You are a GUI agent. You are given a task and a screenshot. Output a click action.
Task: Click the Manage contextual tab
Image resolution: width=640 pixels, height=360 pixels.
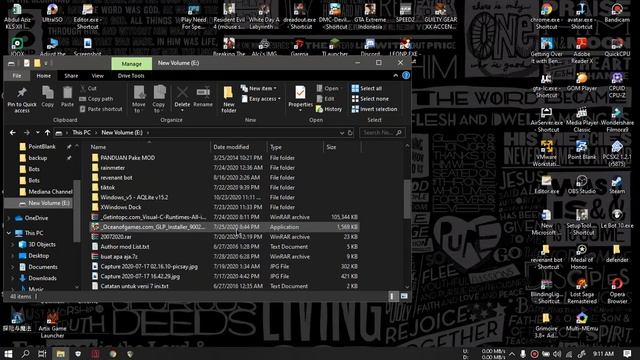point(131,64)
